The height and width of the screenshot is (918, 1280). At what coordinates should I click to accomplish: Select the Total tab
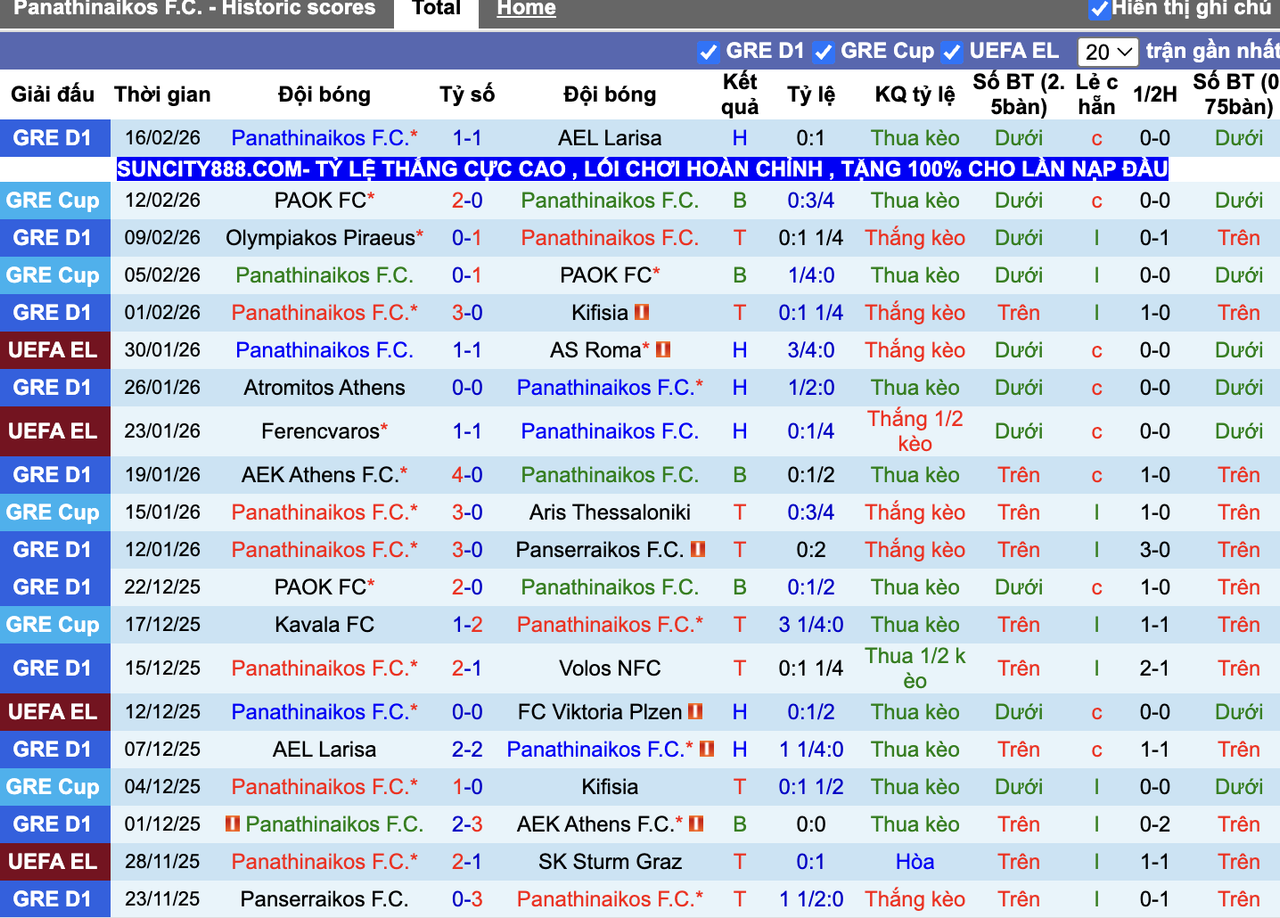pos(436,9)
